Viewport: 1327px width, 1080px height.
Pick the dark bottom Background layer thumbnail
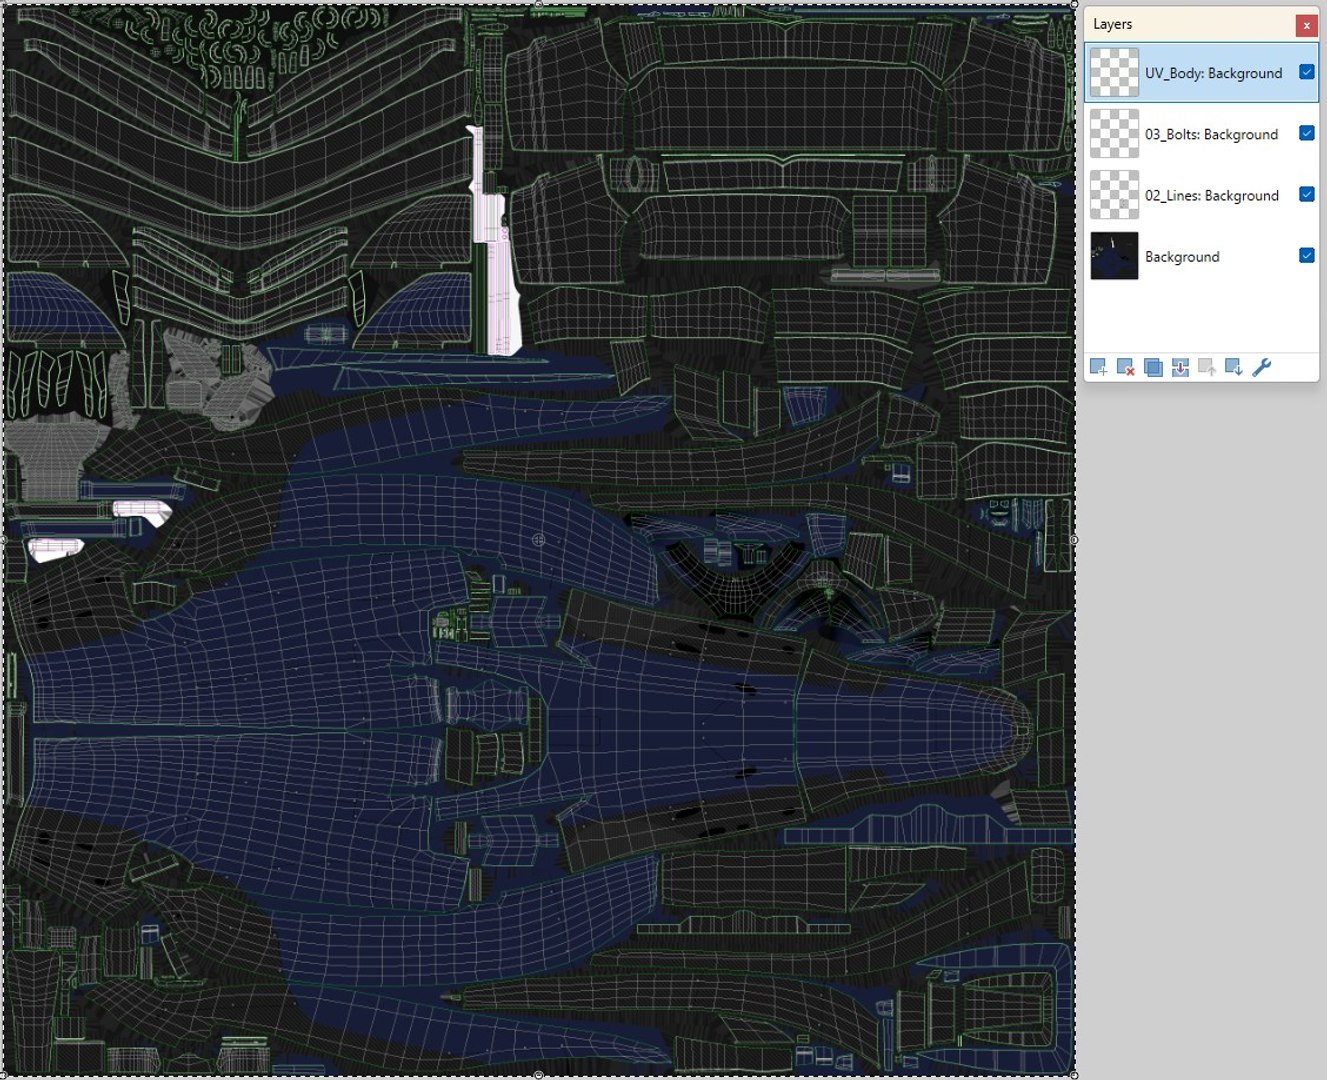(1114, 256)
